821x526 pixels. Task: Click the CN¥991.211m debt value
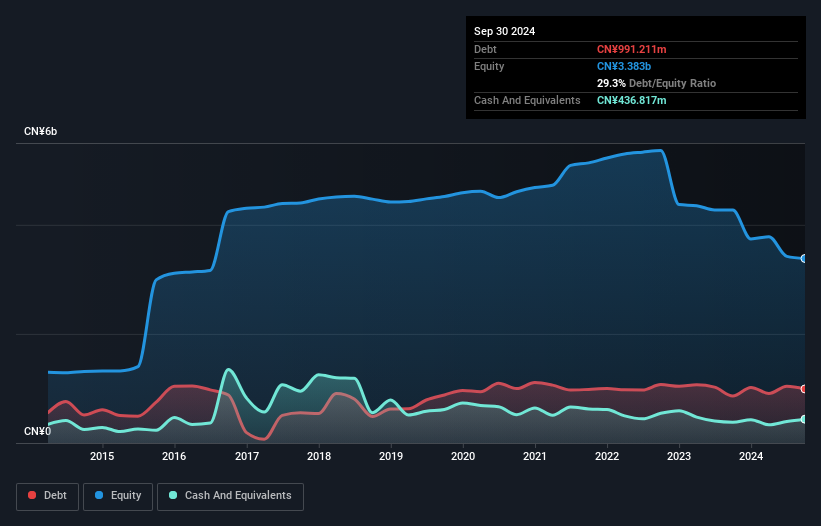631,49
